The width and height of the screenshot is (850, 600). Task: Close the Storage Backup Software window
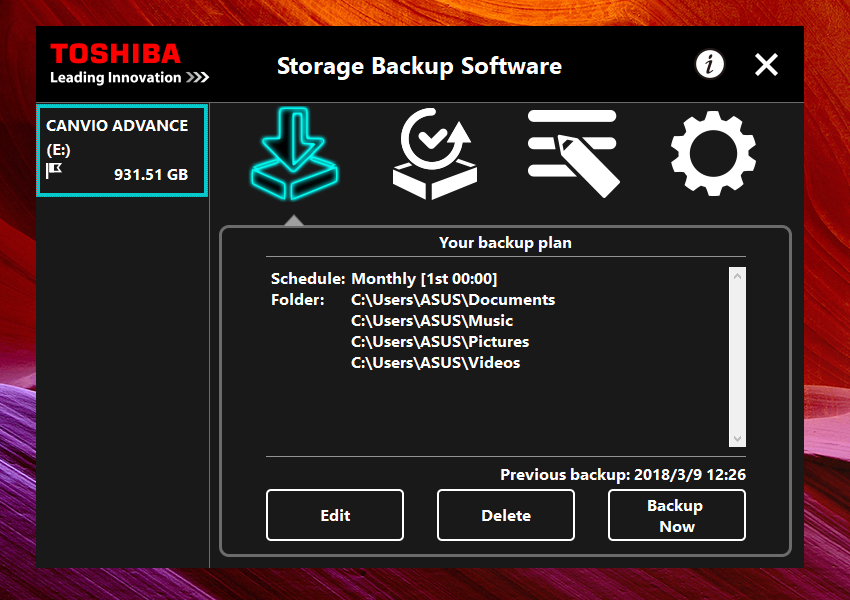coord(767,64)
